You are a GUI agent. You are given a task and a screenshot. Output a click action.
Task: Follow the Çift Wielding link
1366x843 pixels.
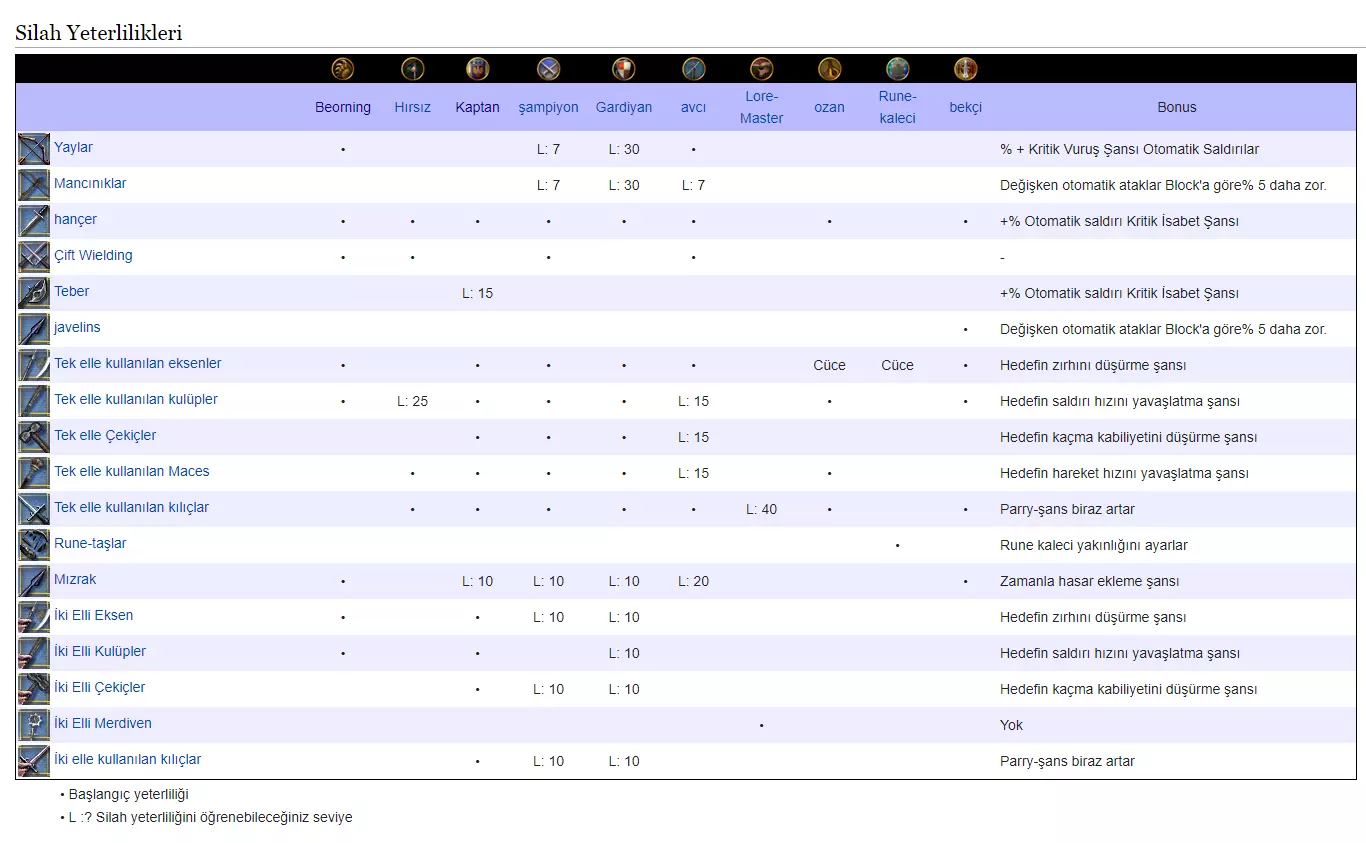click(93, 256)
